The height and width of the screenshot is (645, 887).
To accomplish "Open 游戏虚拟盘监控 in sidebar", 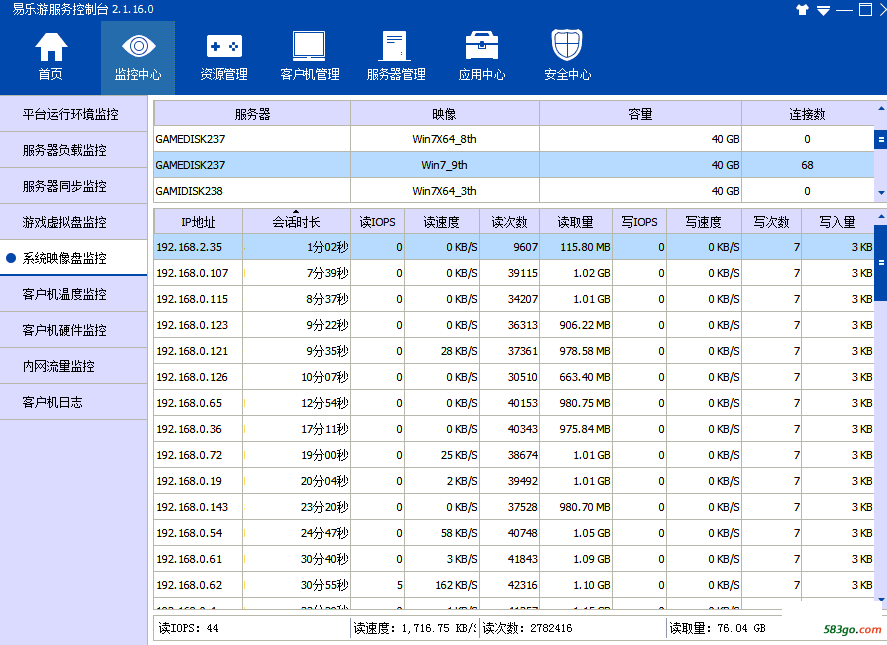I will (x=74, y=222).
